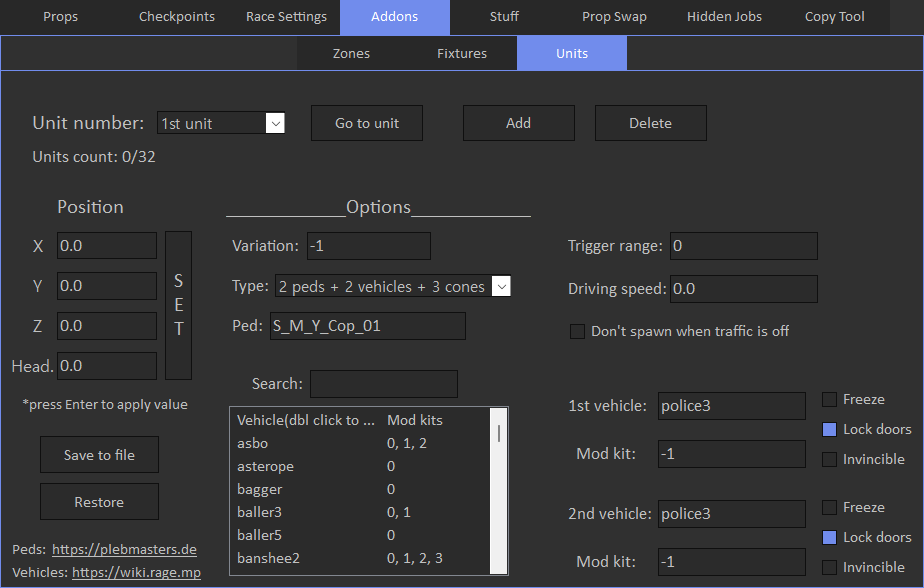
Task: Click the 1st vehicle name field
Action: [731, 406]
